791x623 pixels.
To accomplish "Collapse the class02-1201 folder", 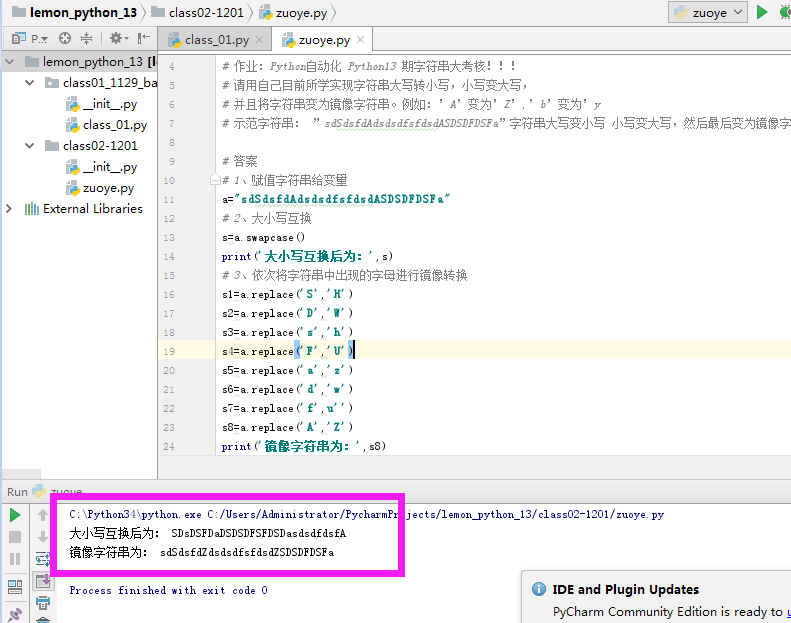I will pos(32,146).
